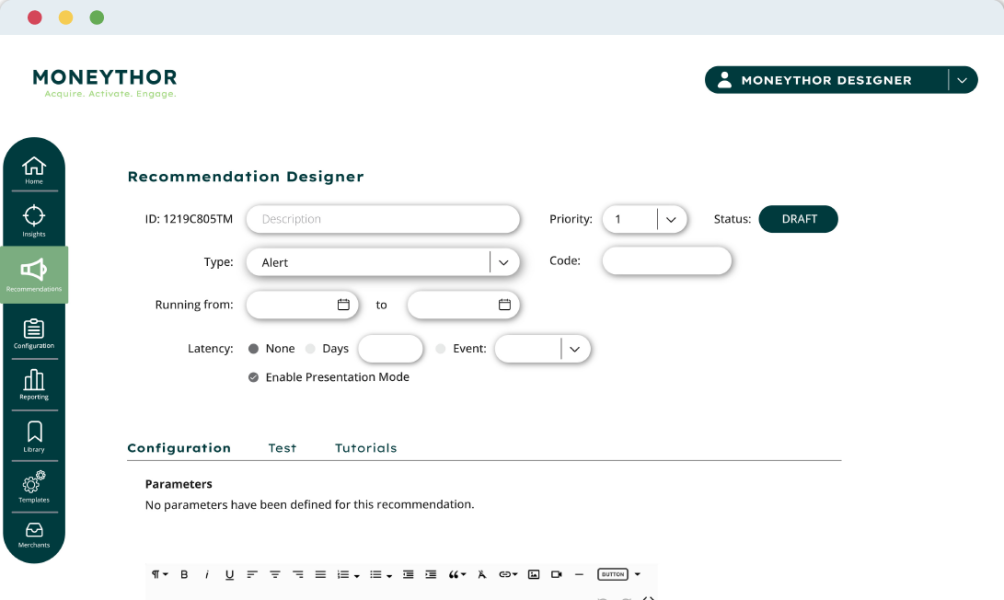Open the Library bookmark icon
This screenshot has height=600, width=1004.
34,437
